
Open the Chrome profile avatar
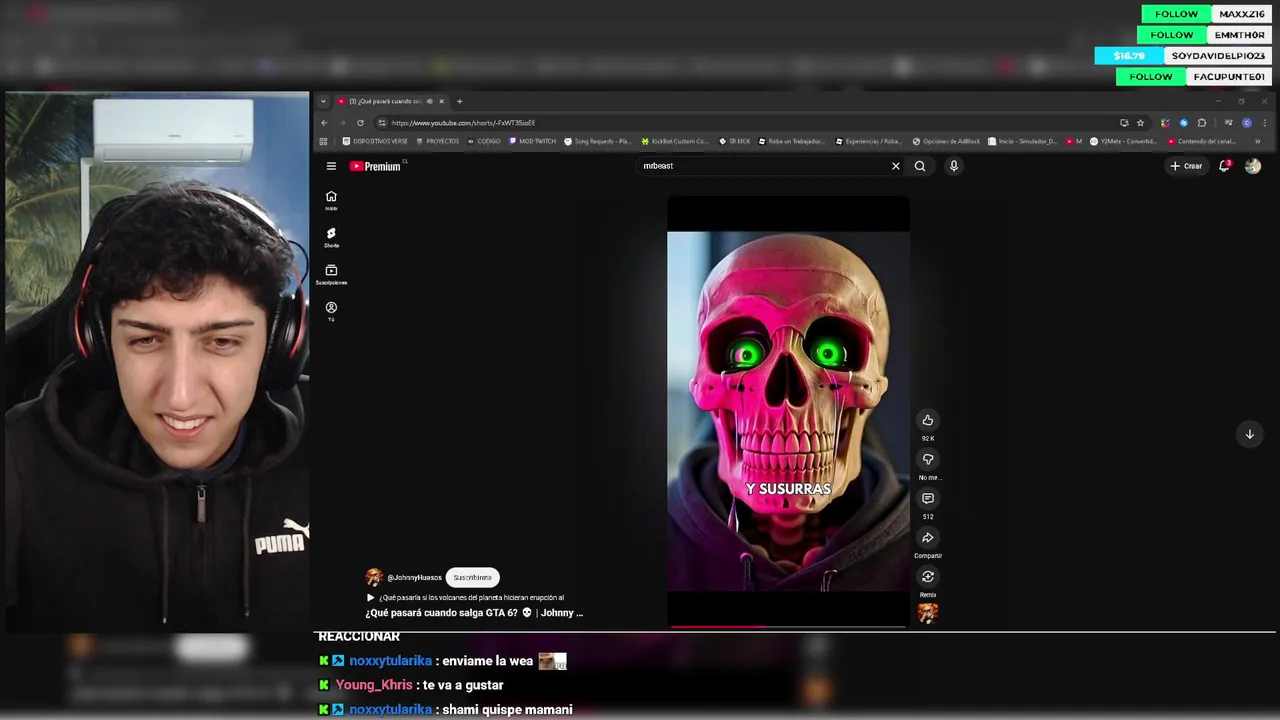click(x=1247, y=123)
